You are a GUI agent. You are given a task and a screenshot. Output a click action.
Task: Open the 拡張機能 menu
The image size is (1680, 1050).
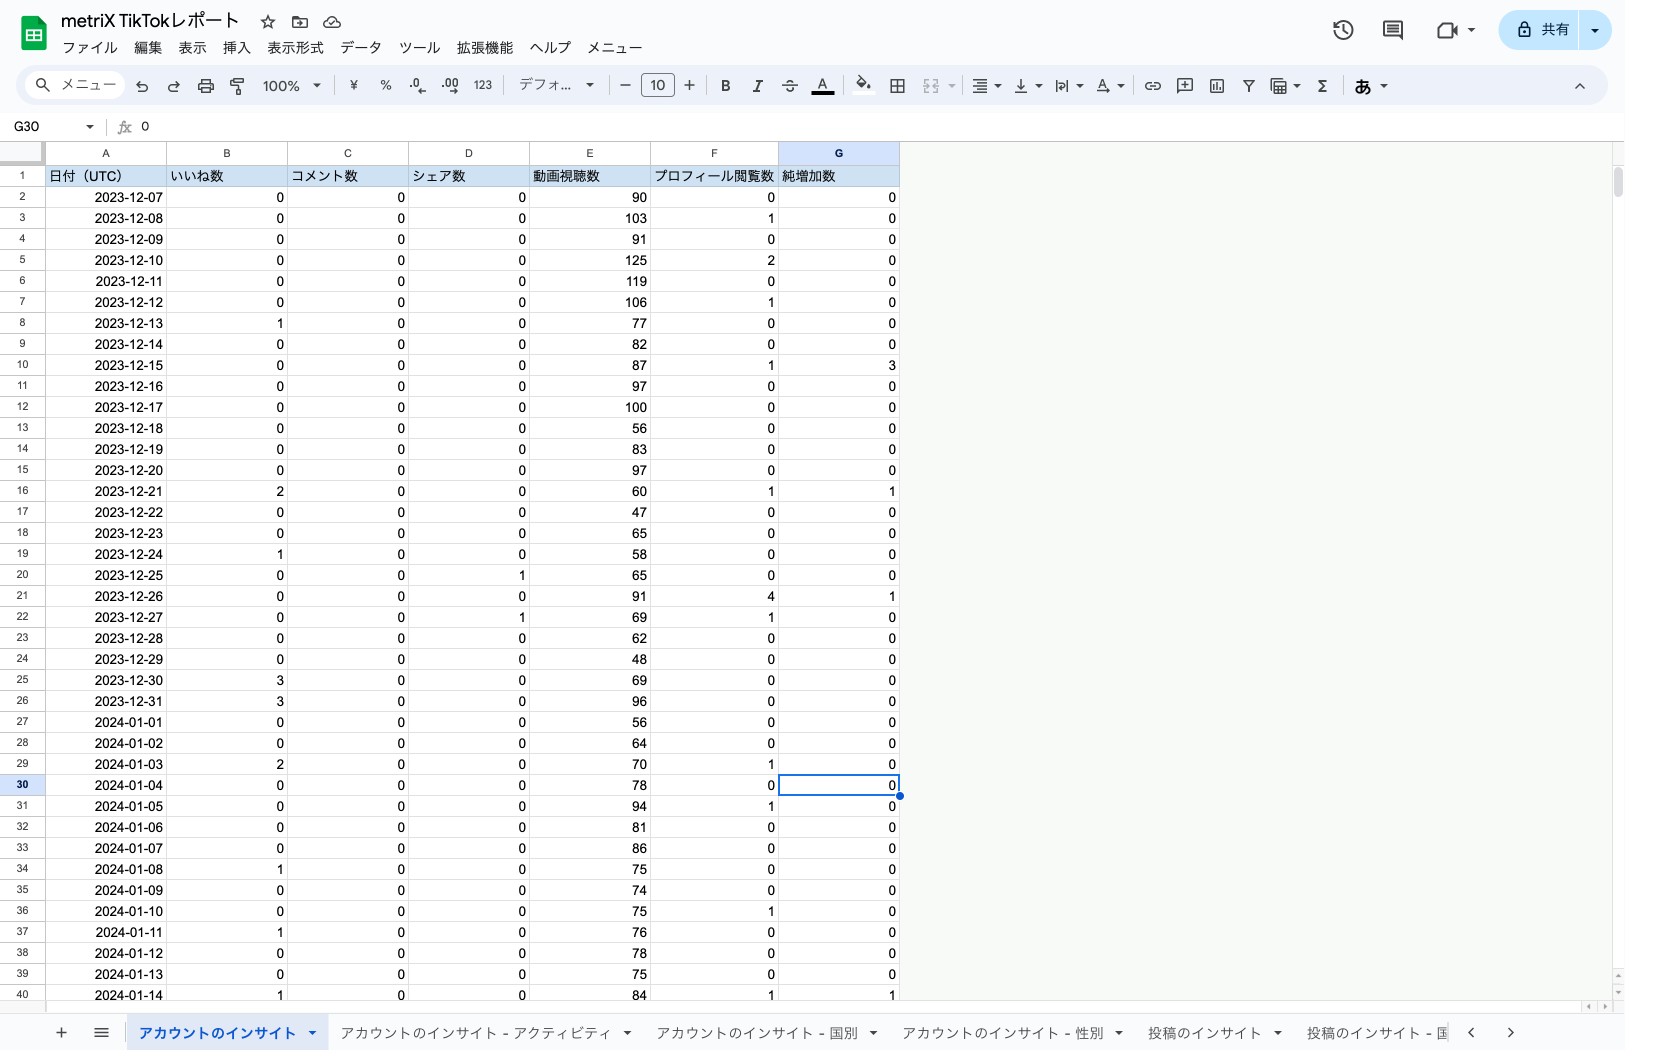(485, 48)
